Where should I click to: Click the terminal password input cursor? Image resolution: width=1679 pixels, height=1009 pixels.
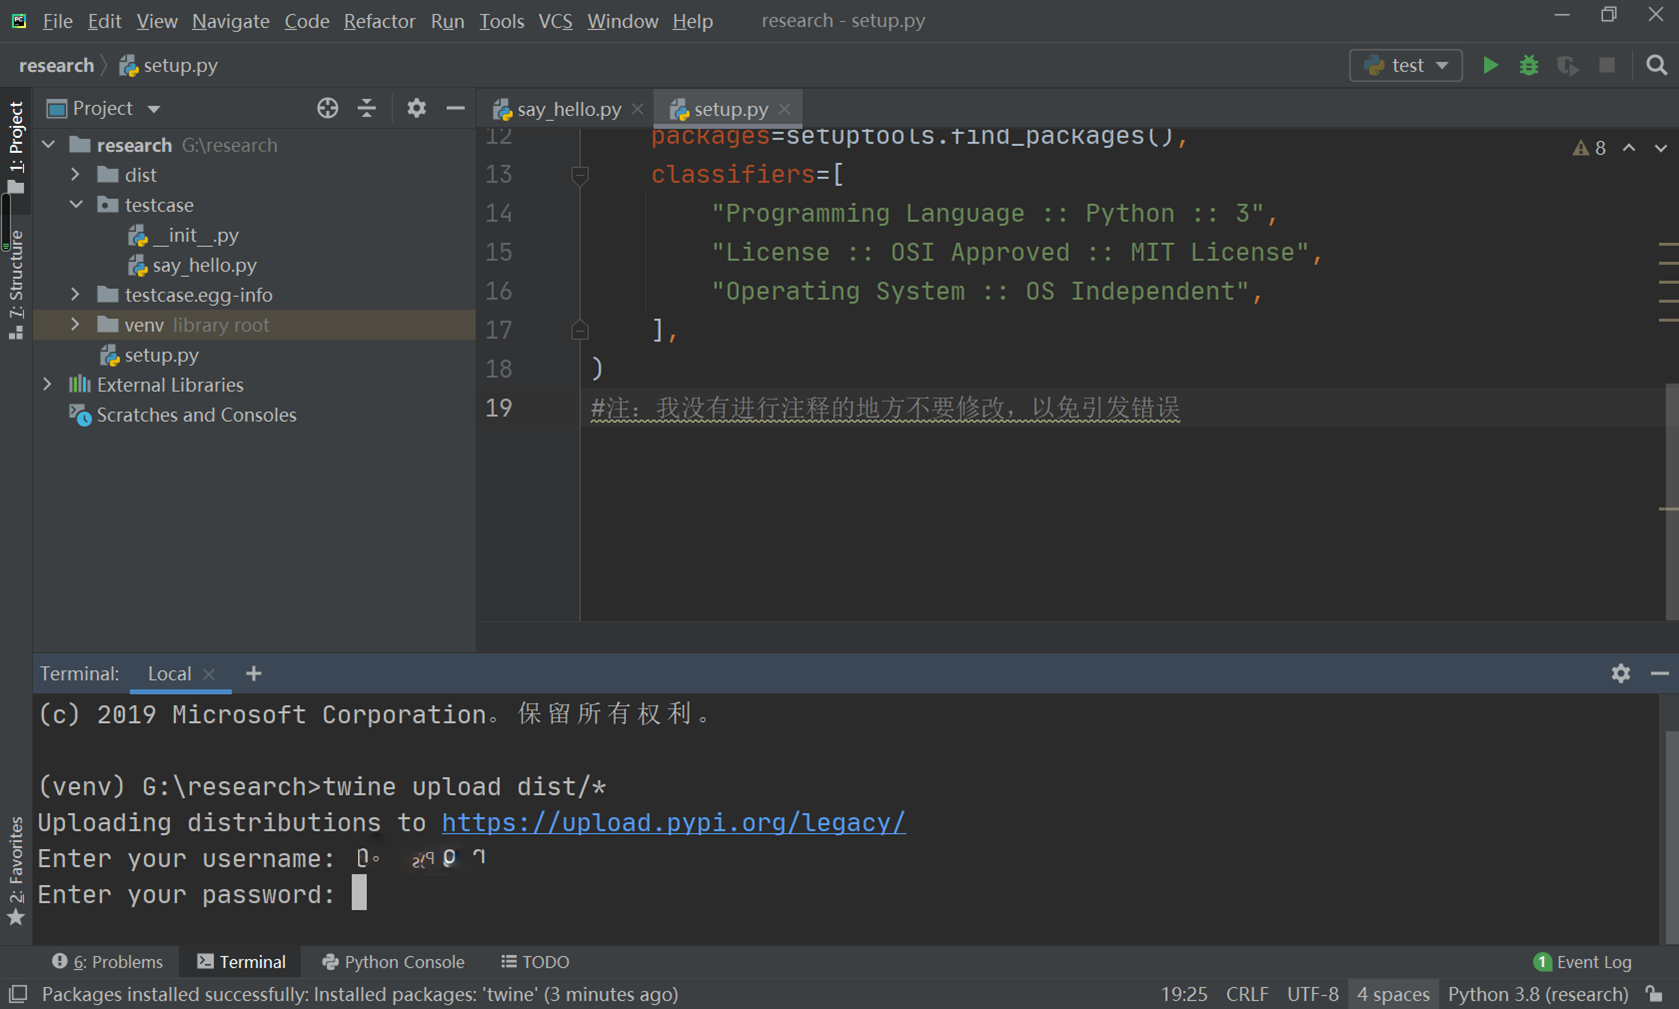[x=359, y=893]
